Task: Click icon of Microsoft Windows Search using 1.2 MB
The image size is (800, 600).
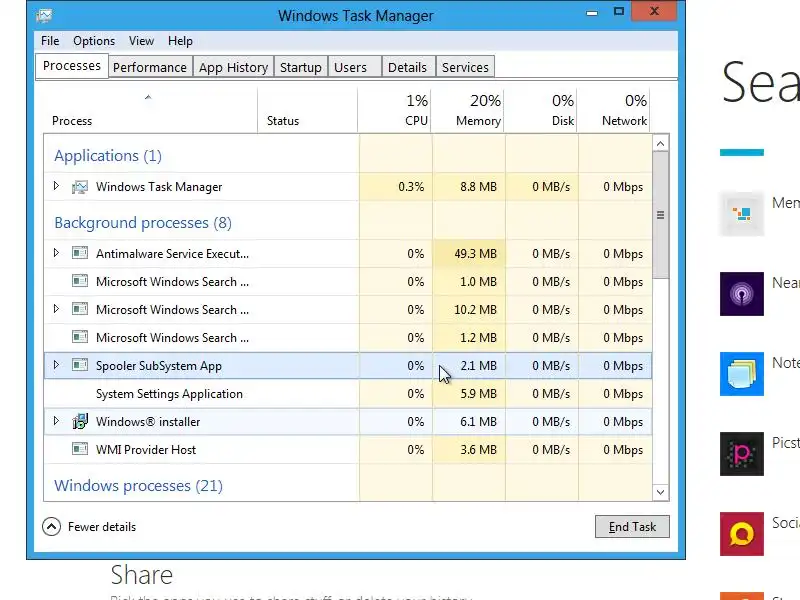Action: click(x=80, y=337)
